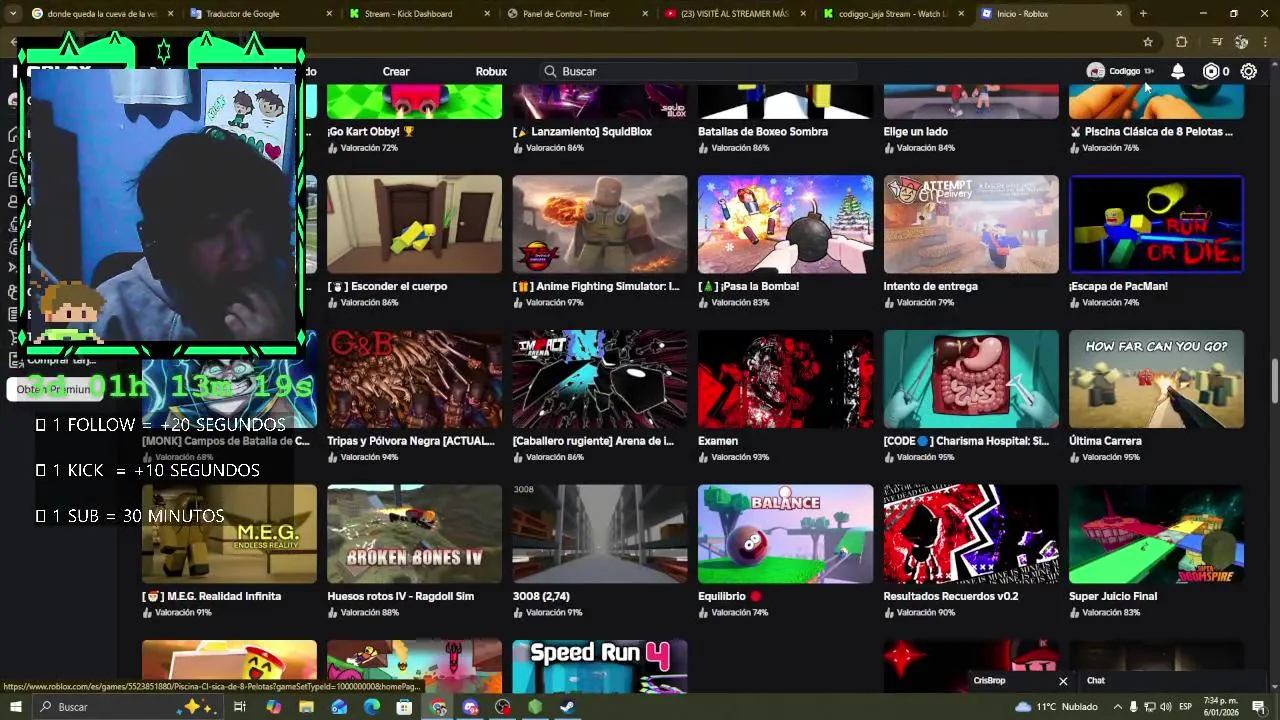Open the Charisma Hospital game thumbnail
Screen dimensions: 1280x720
(971, 379)
